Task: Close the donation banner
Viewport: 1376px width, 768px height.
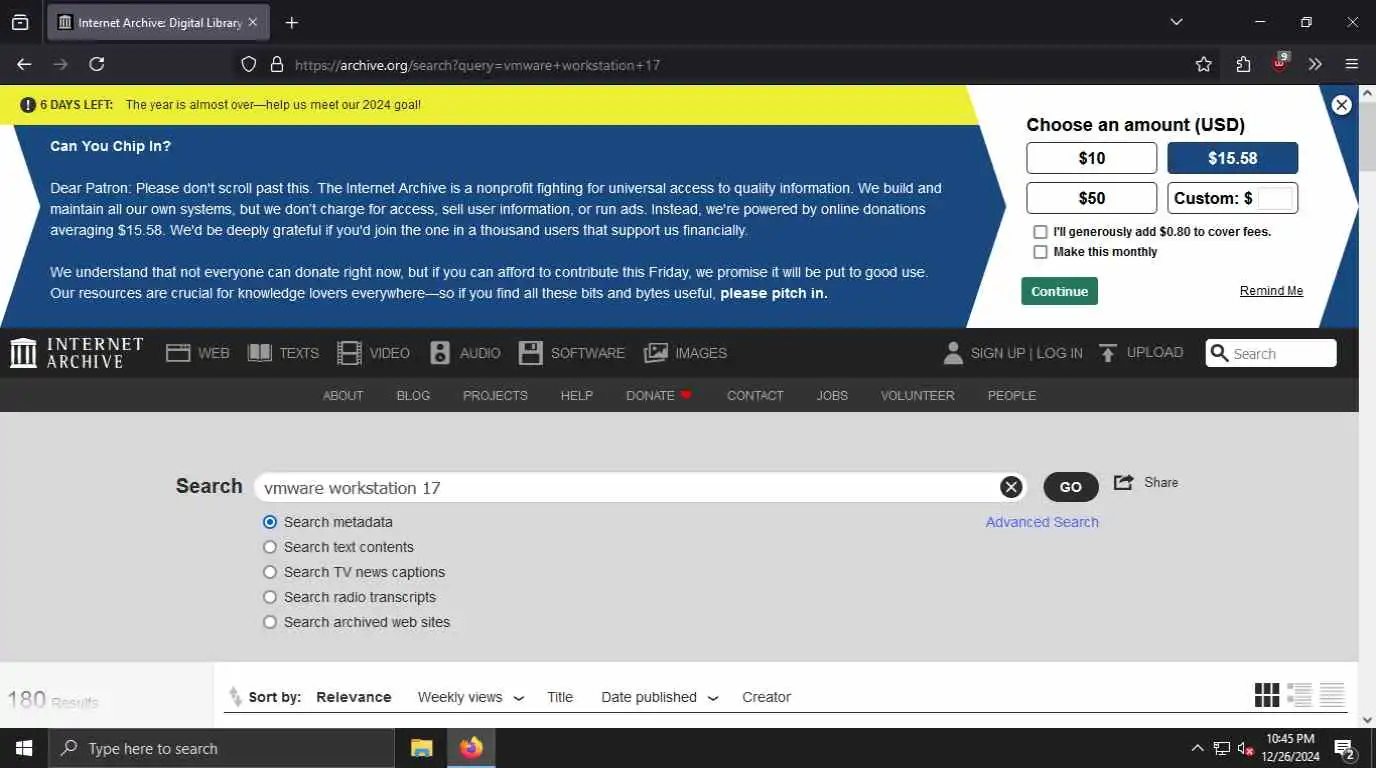Action: coord(1342,105)
